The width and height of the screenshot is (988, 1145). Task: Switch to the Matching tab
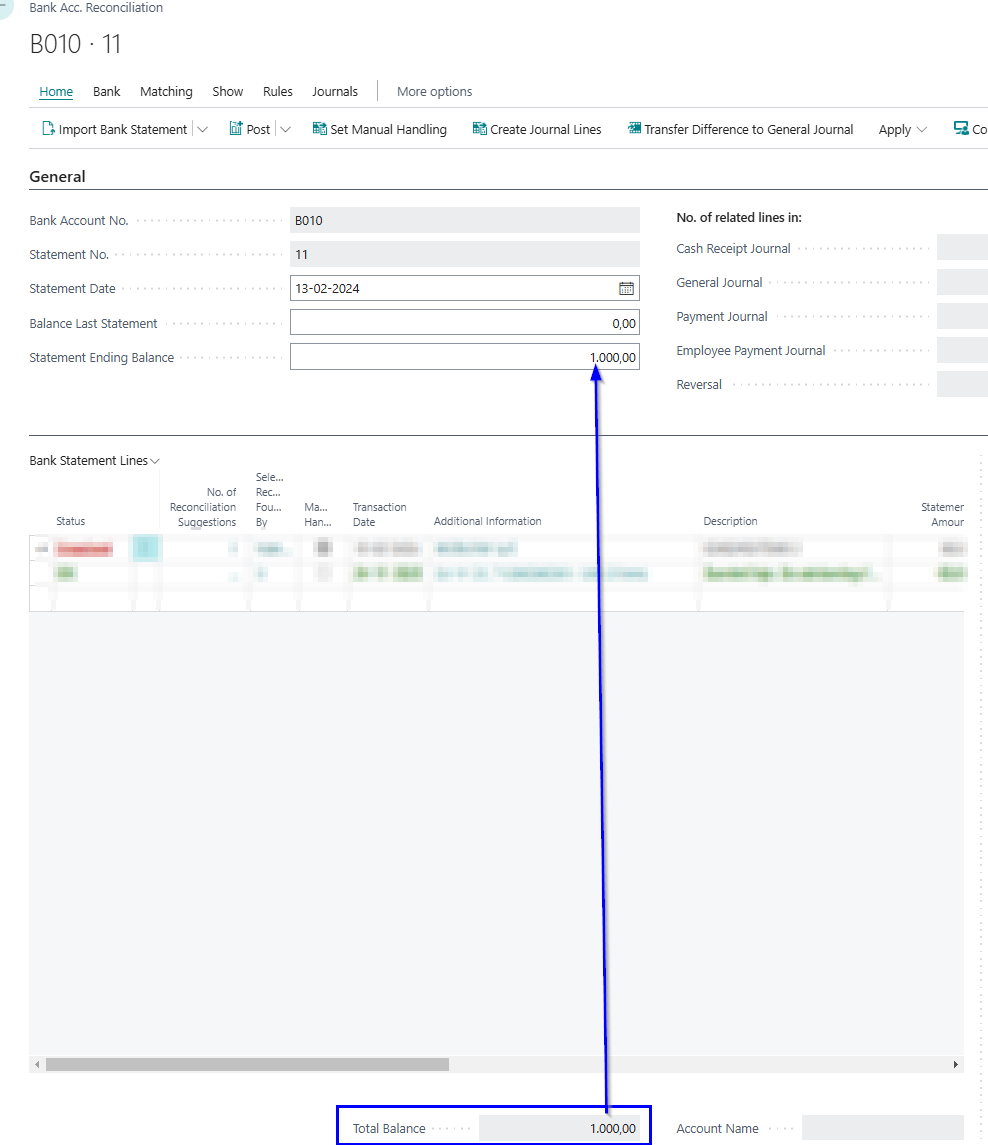click(x=166, y=92)
